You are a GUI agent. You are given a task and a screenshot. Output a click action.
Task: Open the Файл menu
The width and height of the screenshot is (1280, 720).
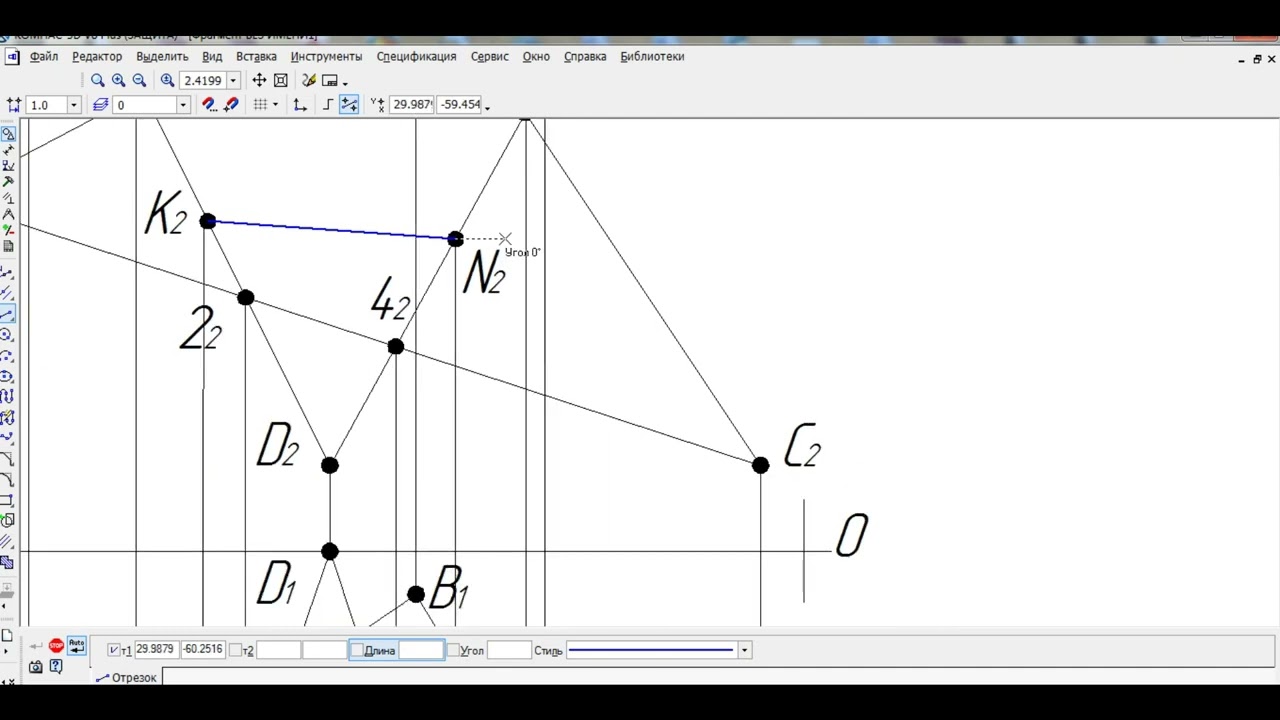(x=44, y=57)
